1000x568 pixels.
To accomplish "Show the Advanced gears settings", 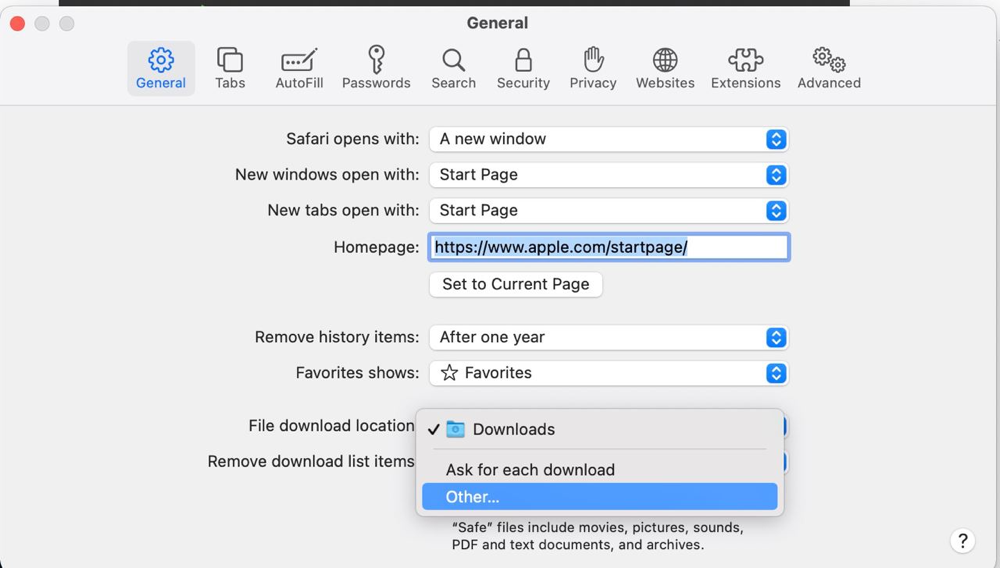I will 829,68.
